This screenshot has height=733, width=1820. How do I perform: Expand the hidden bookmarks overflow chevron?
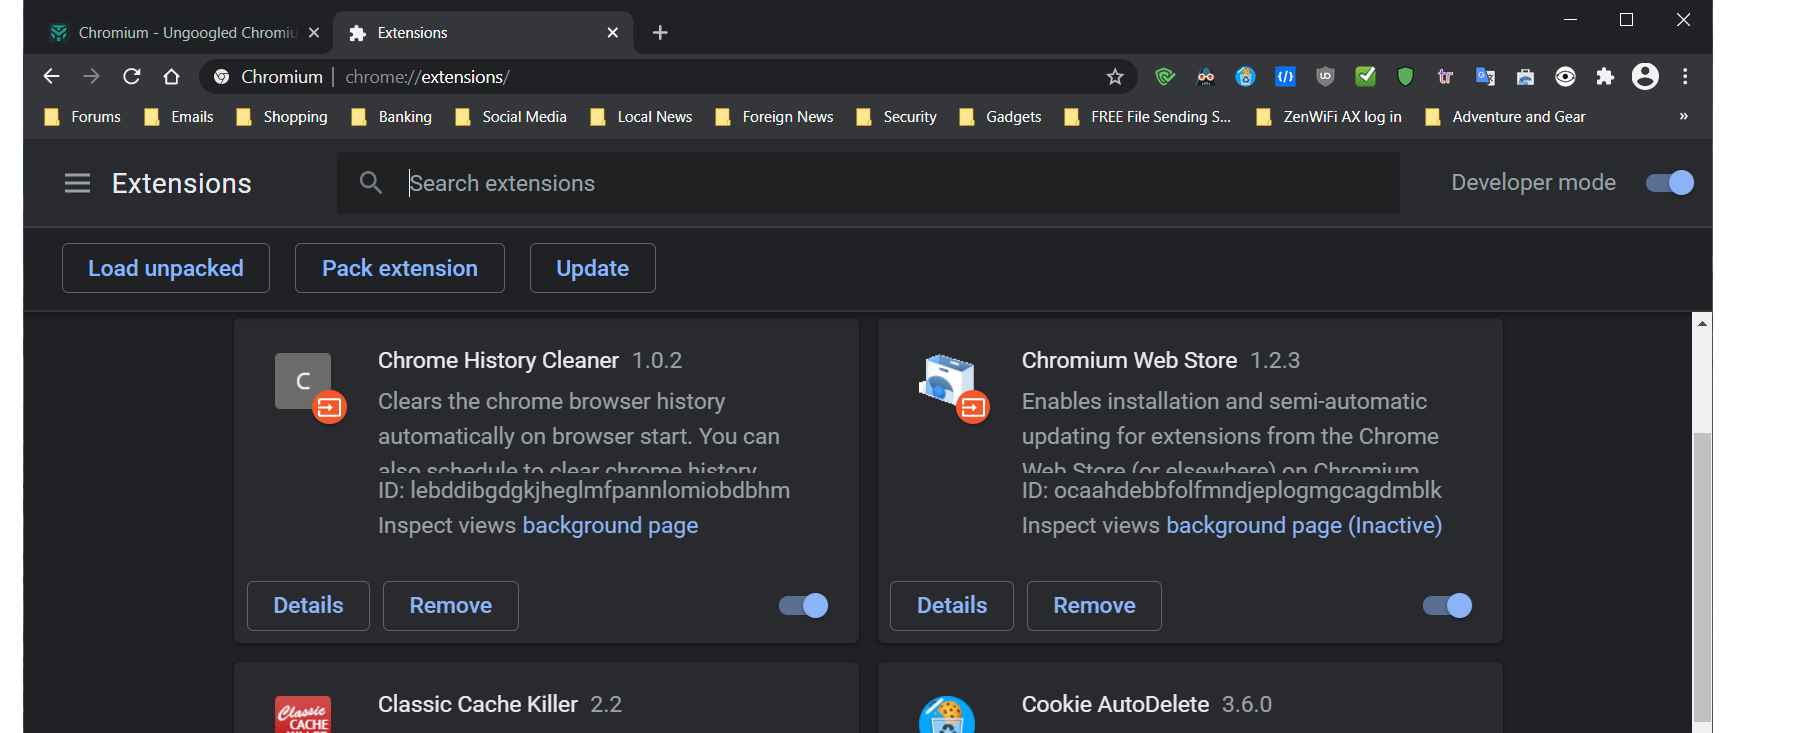[1683, 117]
